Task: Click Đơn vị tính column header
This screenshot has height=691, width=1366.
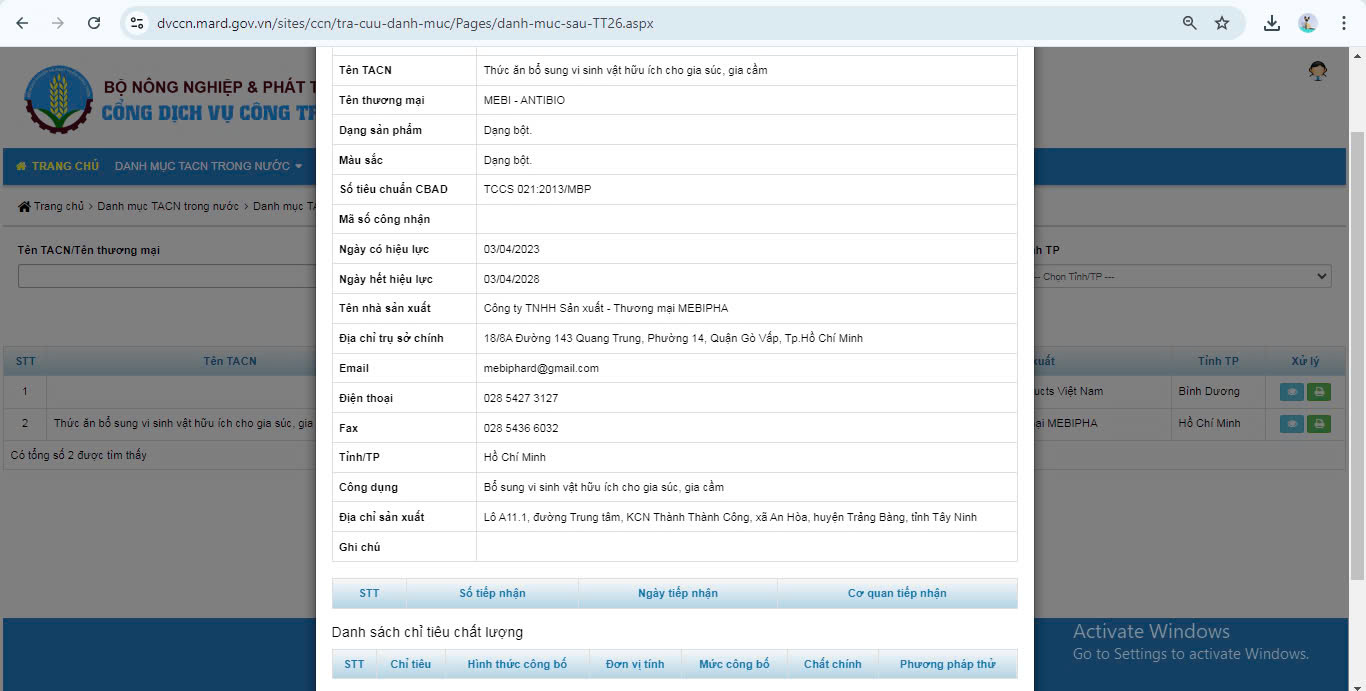Action: [x=635, y=664]
